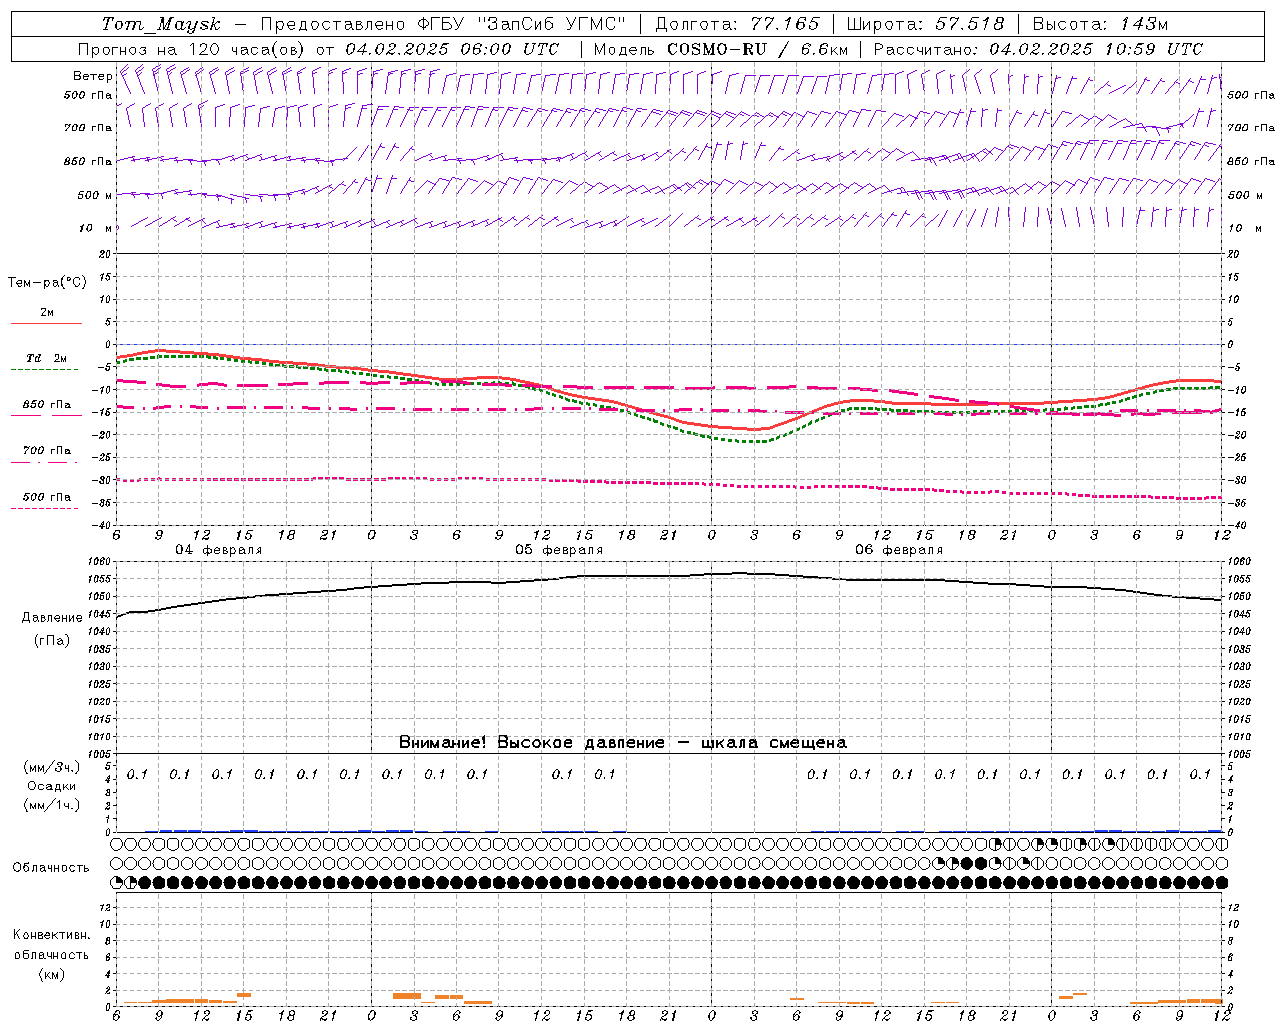The width and height of the screenshot is (1280, 1024).
Task: Click the Tom_Maysk station title
Action: 160,24
